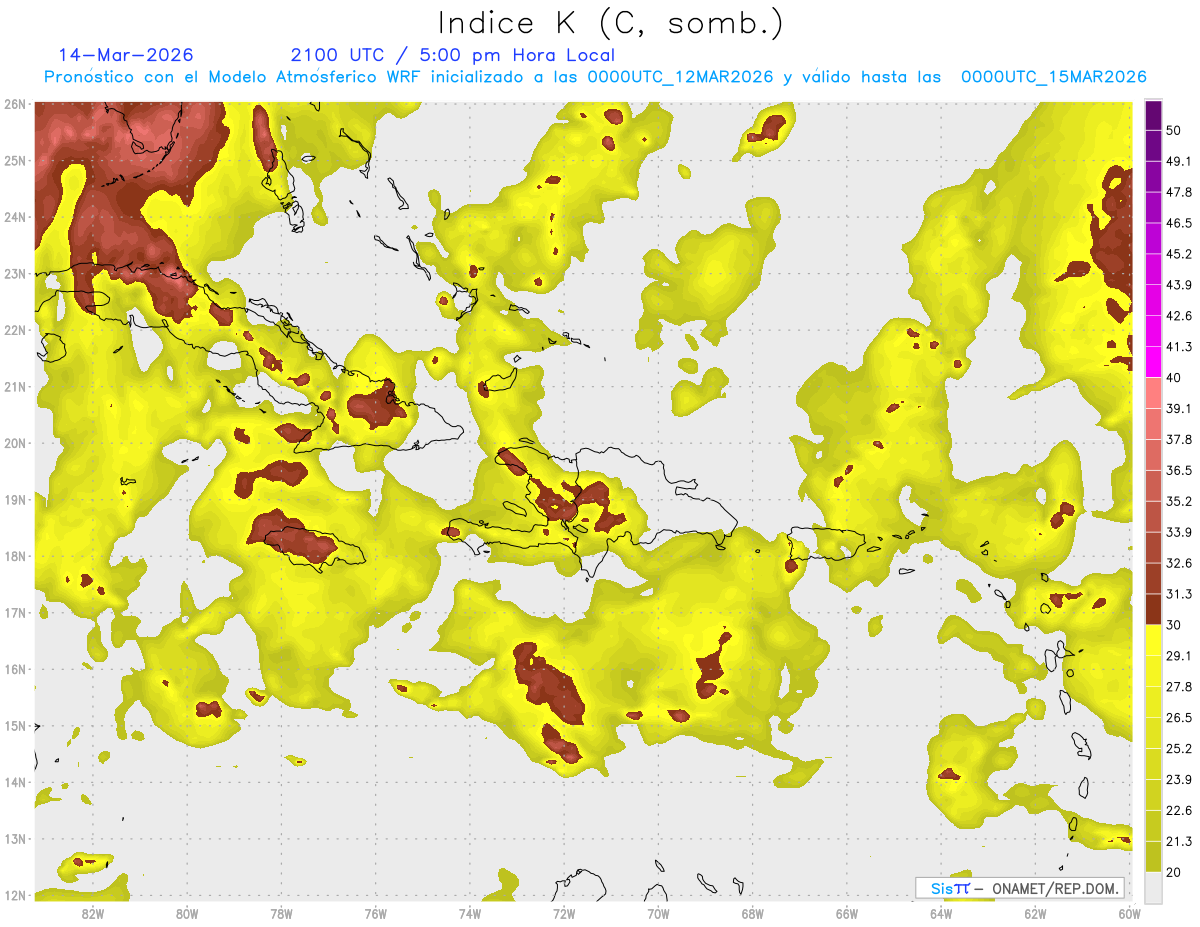The width and height of the screenshot is (1200, 927).
Task: Click the '26N' latitude label
Action: pos(15,104)
